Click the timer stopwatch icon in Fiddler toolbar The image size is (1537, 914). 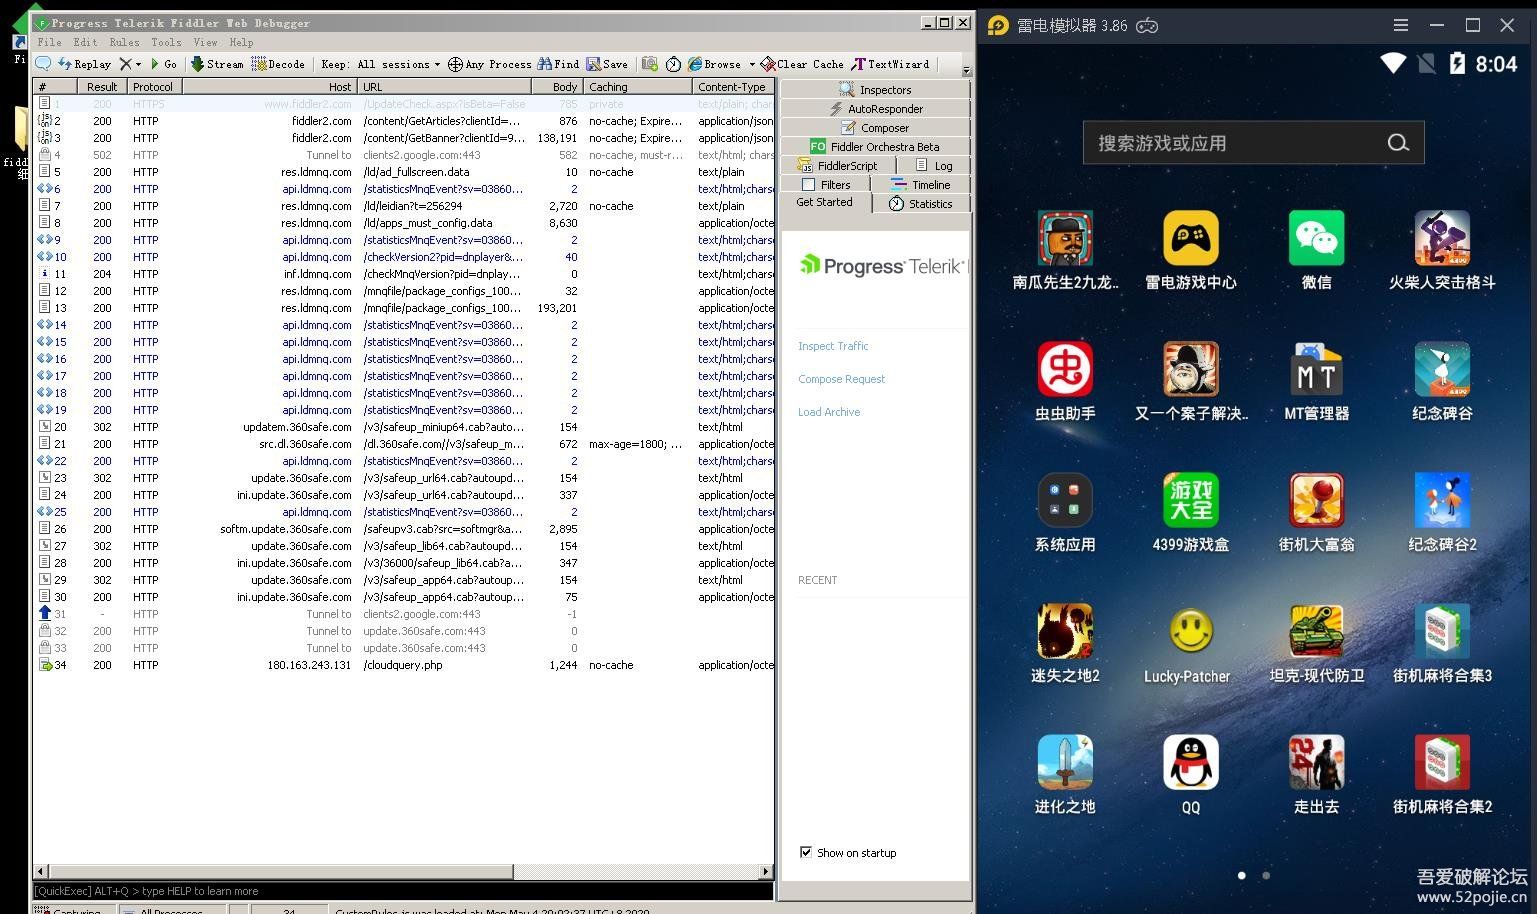pos(673,64)
